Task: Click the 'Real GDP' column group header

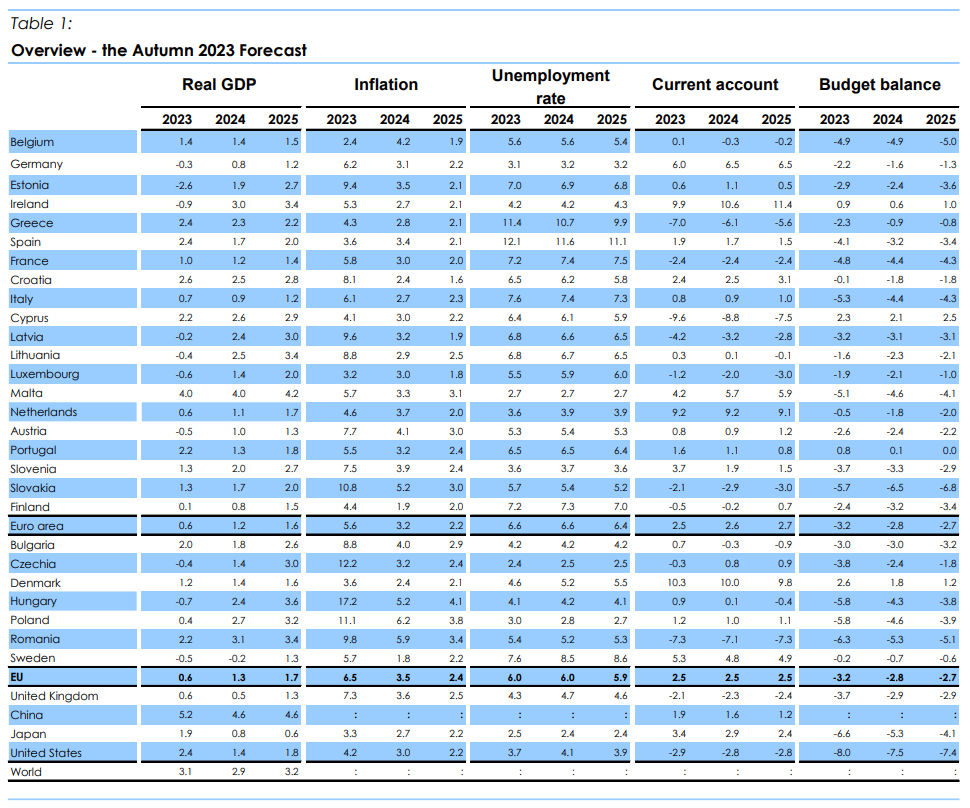Action: point(219,85)
